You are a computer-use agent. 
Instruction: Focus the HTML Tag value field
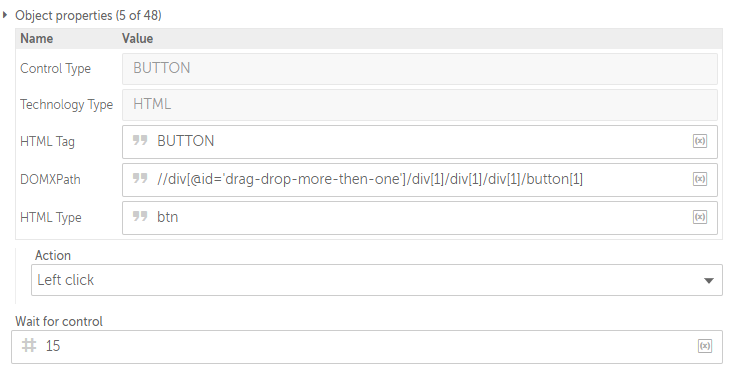tap(420, 142)
